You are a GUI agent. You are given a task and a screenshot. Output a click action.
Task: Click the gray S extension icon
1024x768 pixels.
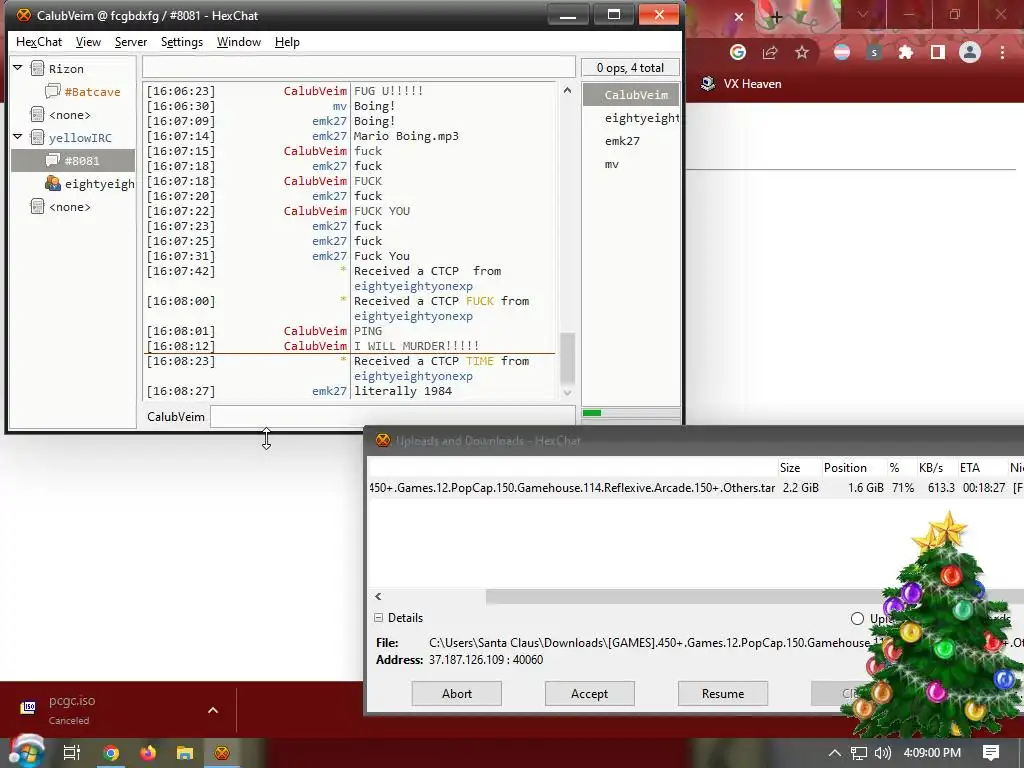point(874,52)
